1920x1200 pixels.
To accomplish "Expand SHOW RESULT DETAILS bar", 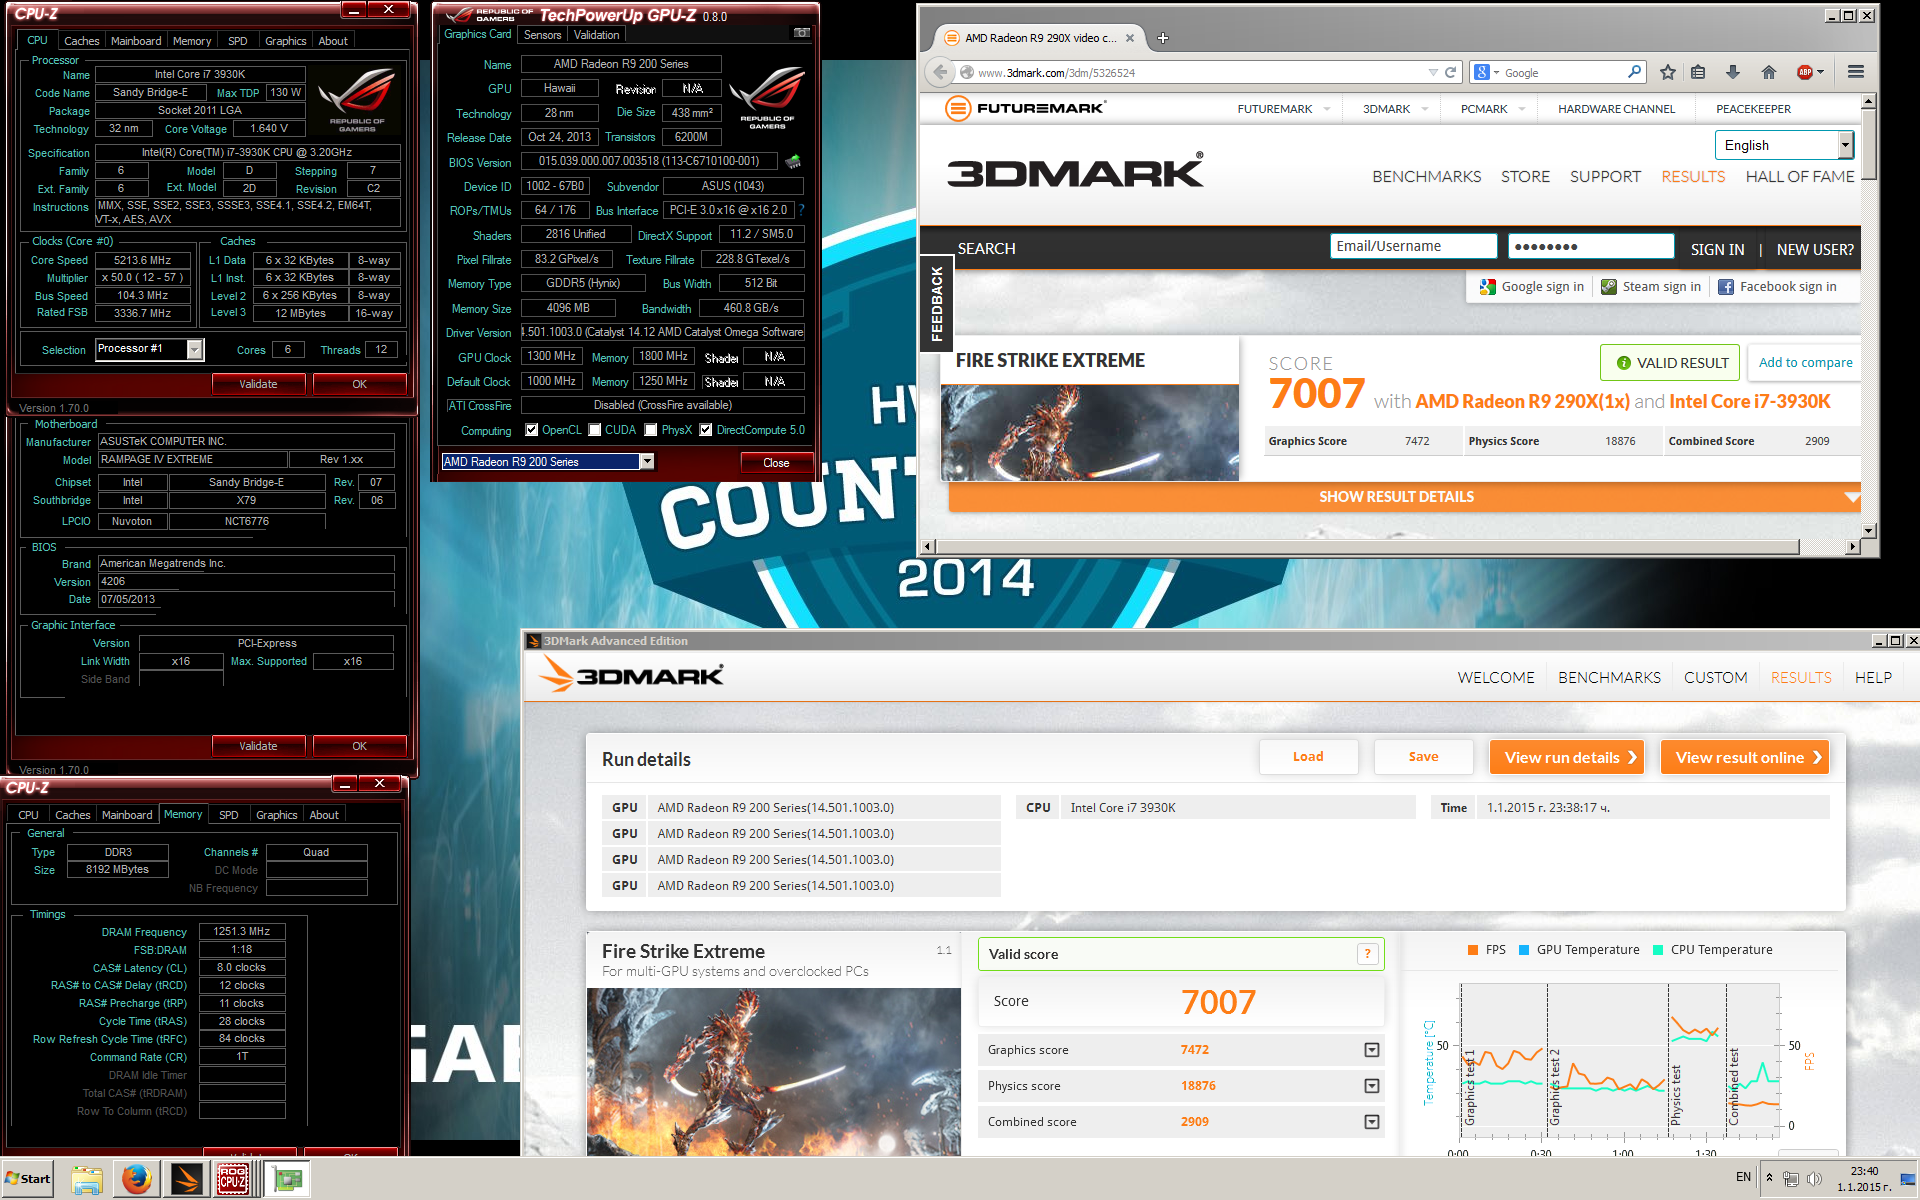I will pyautogui.click(x=1405, y=497).
